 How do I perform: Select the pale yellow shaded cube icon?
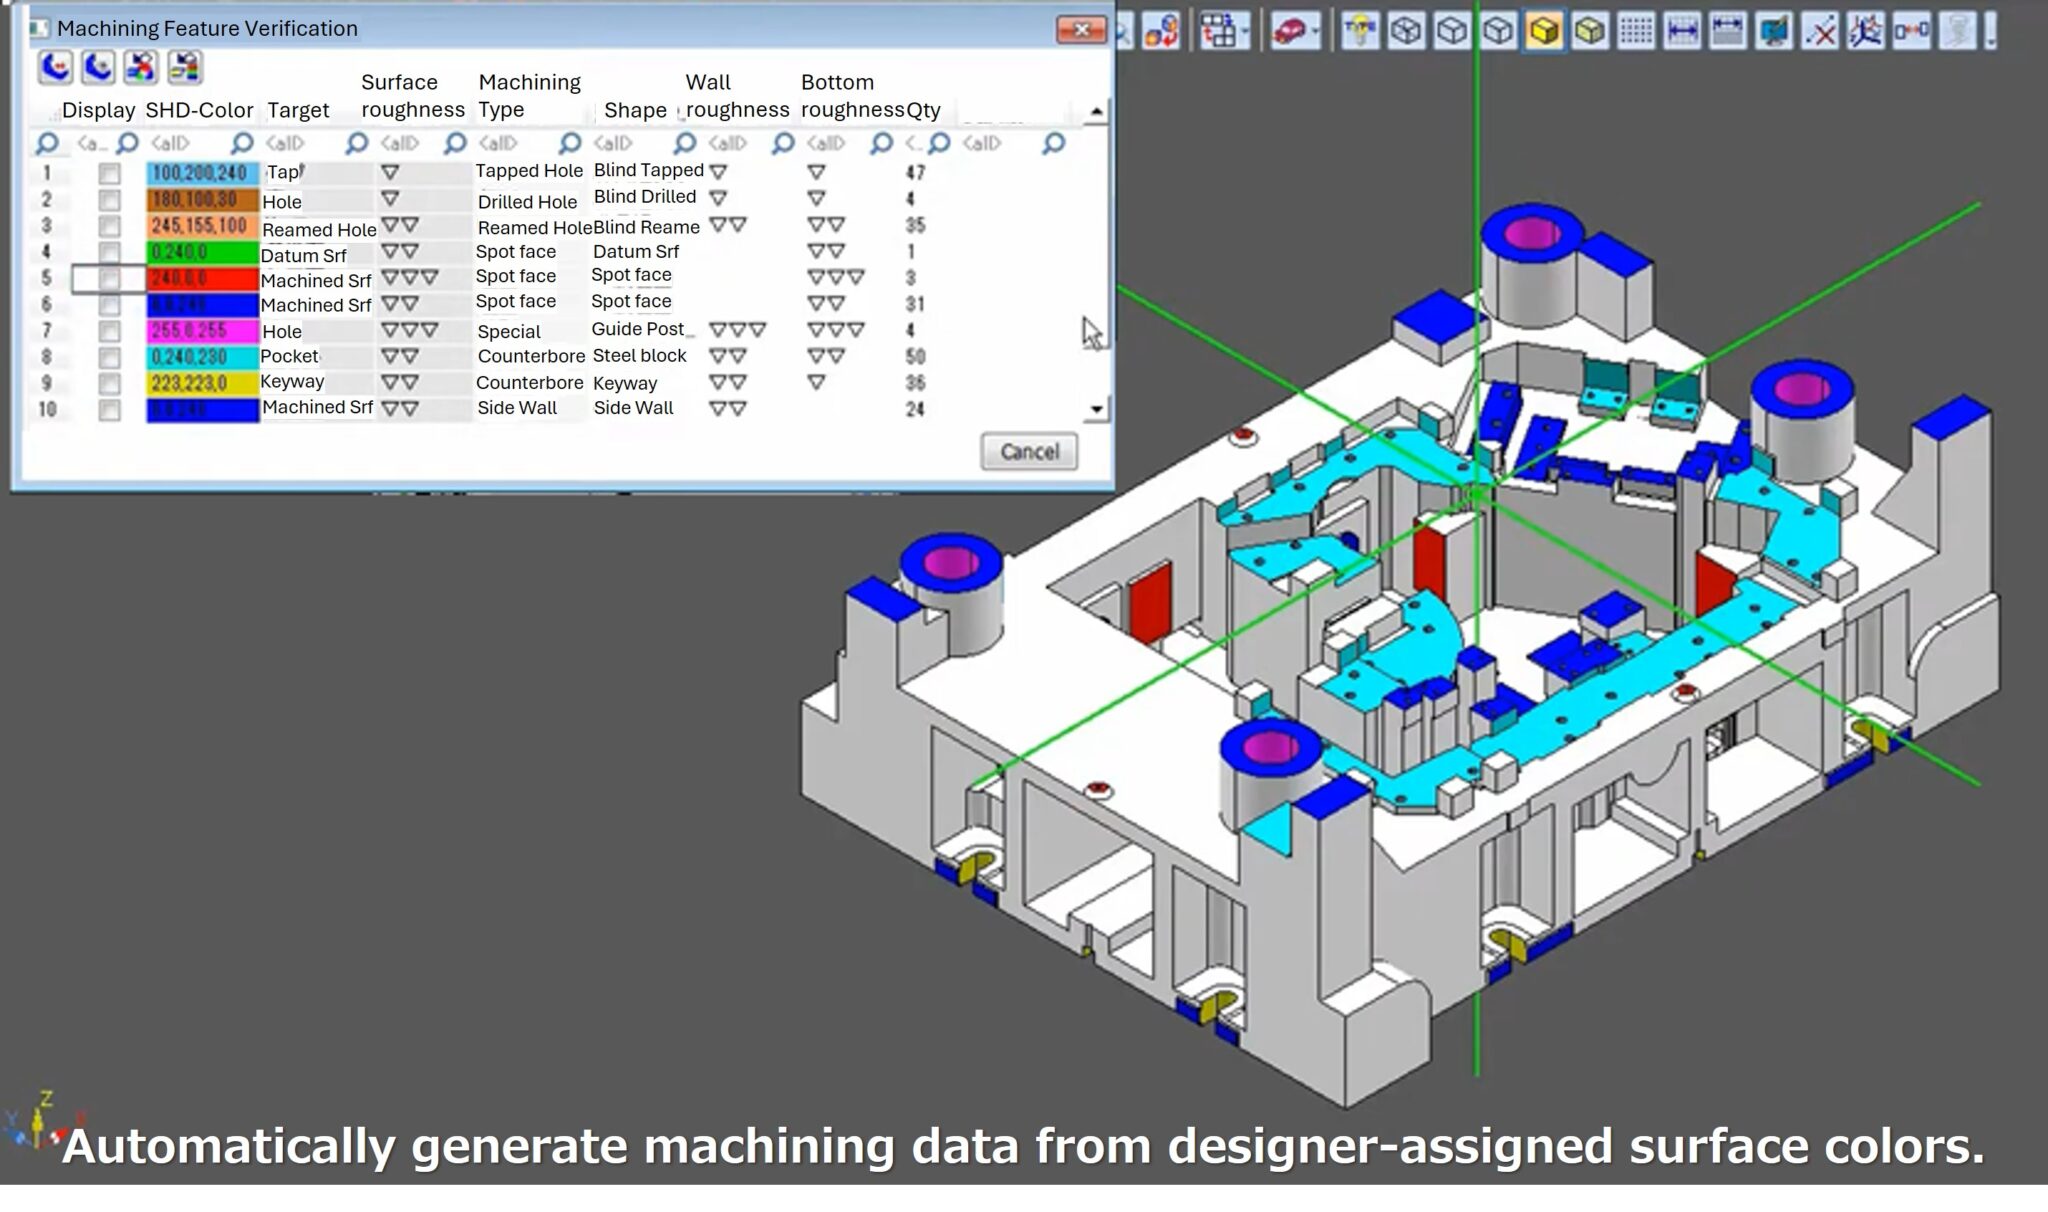click(x=1590, y=31)
